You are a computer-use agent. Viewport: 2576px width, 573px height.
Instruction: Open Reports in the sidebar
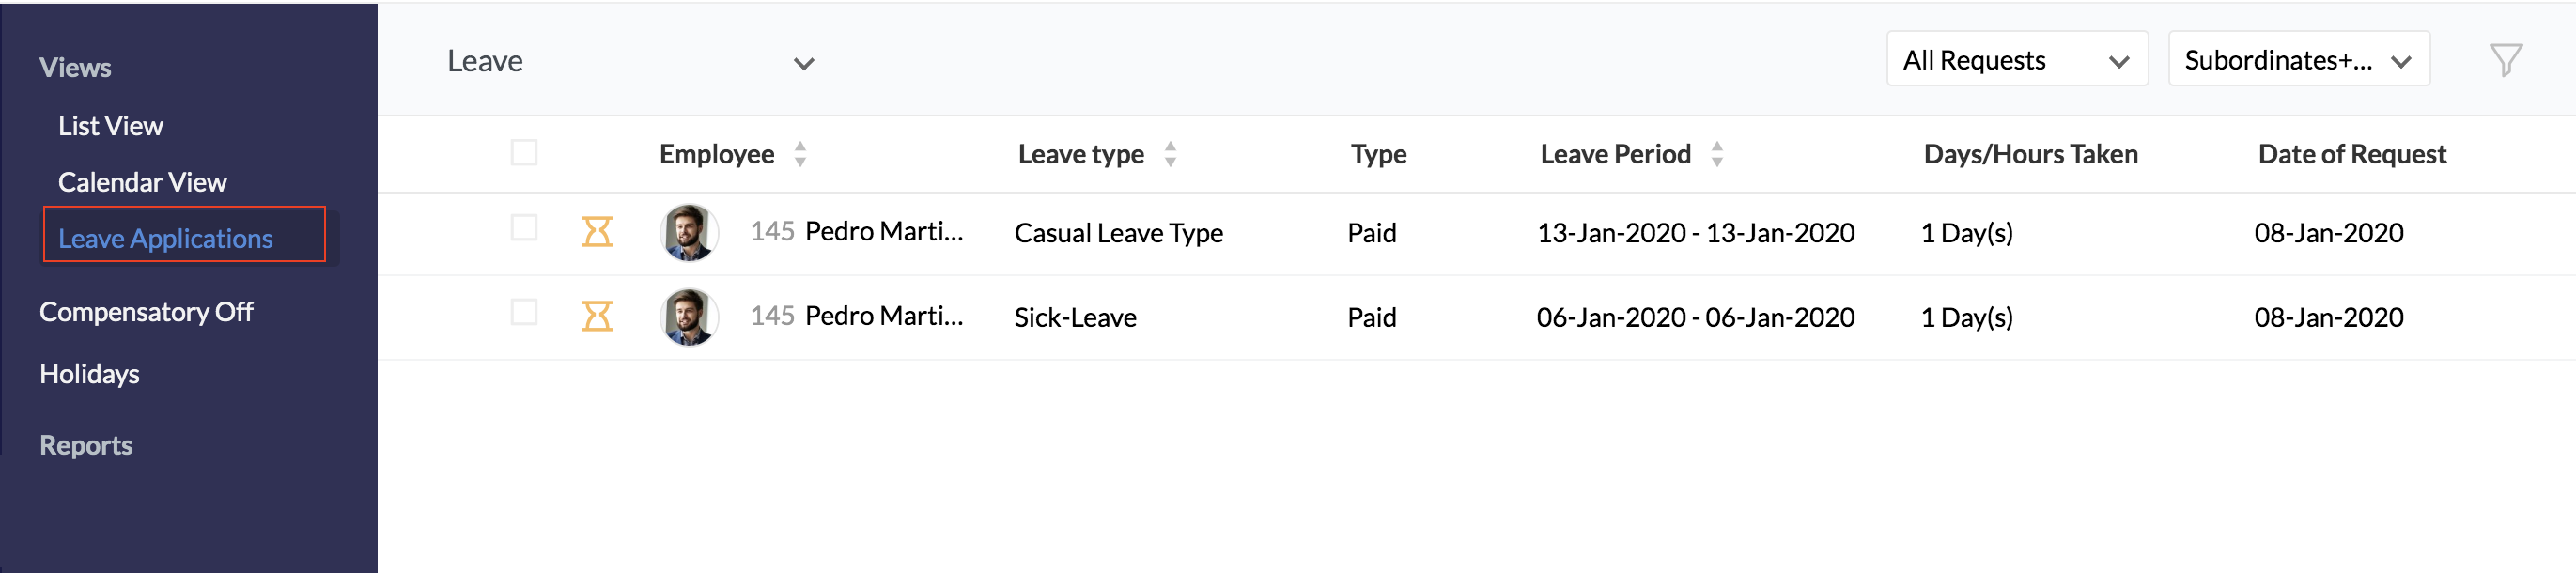[x=86, y=445]
